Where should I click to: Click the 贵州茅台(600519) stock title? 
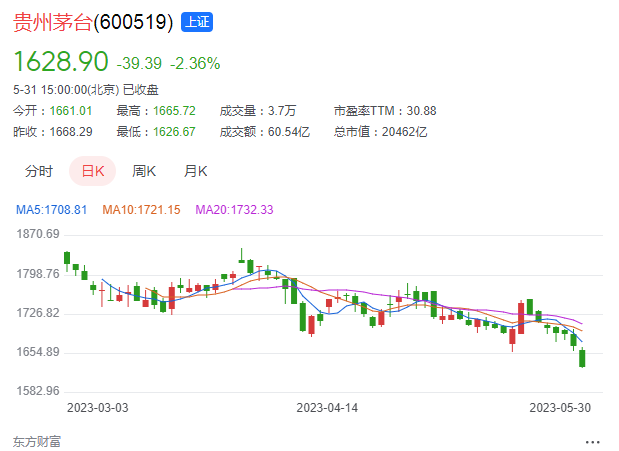[x=93, y=22]
